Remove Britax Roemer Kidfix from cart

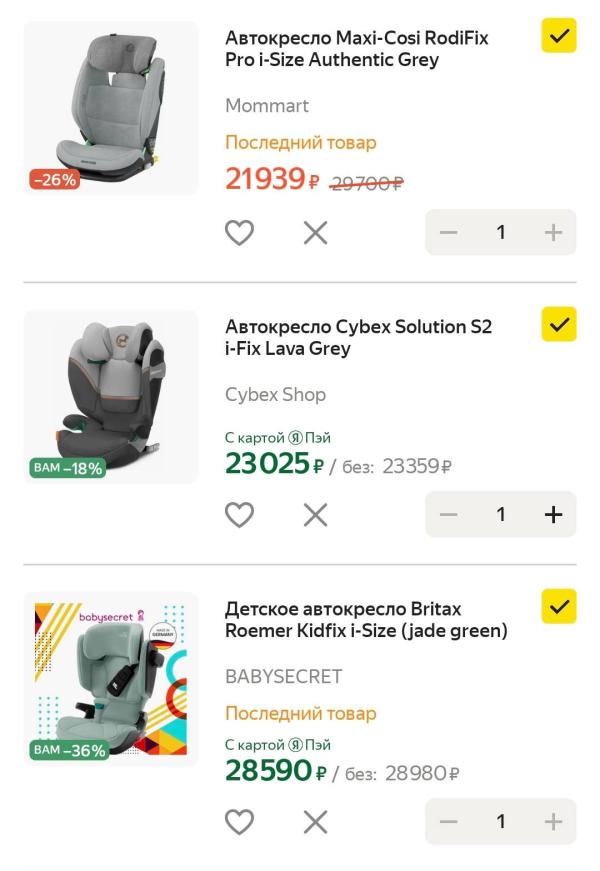(315, 822)
